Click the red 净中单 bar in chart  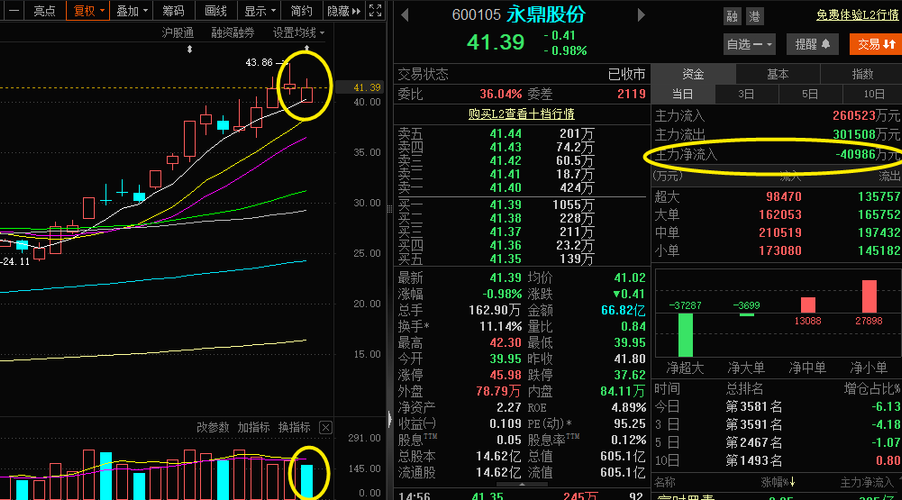[x=808, y=304]
